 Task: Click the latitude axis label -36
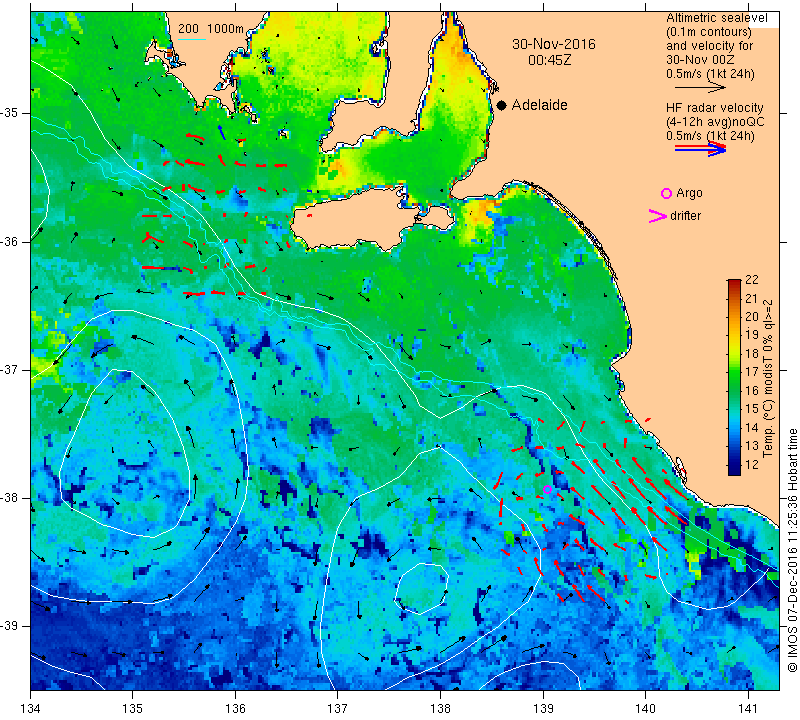[x=9, y=241]
